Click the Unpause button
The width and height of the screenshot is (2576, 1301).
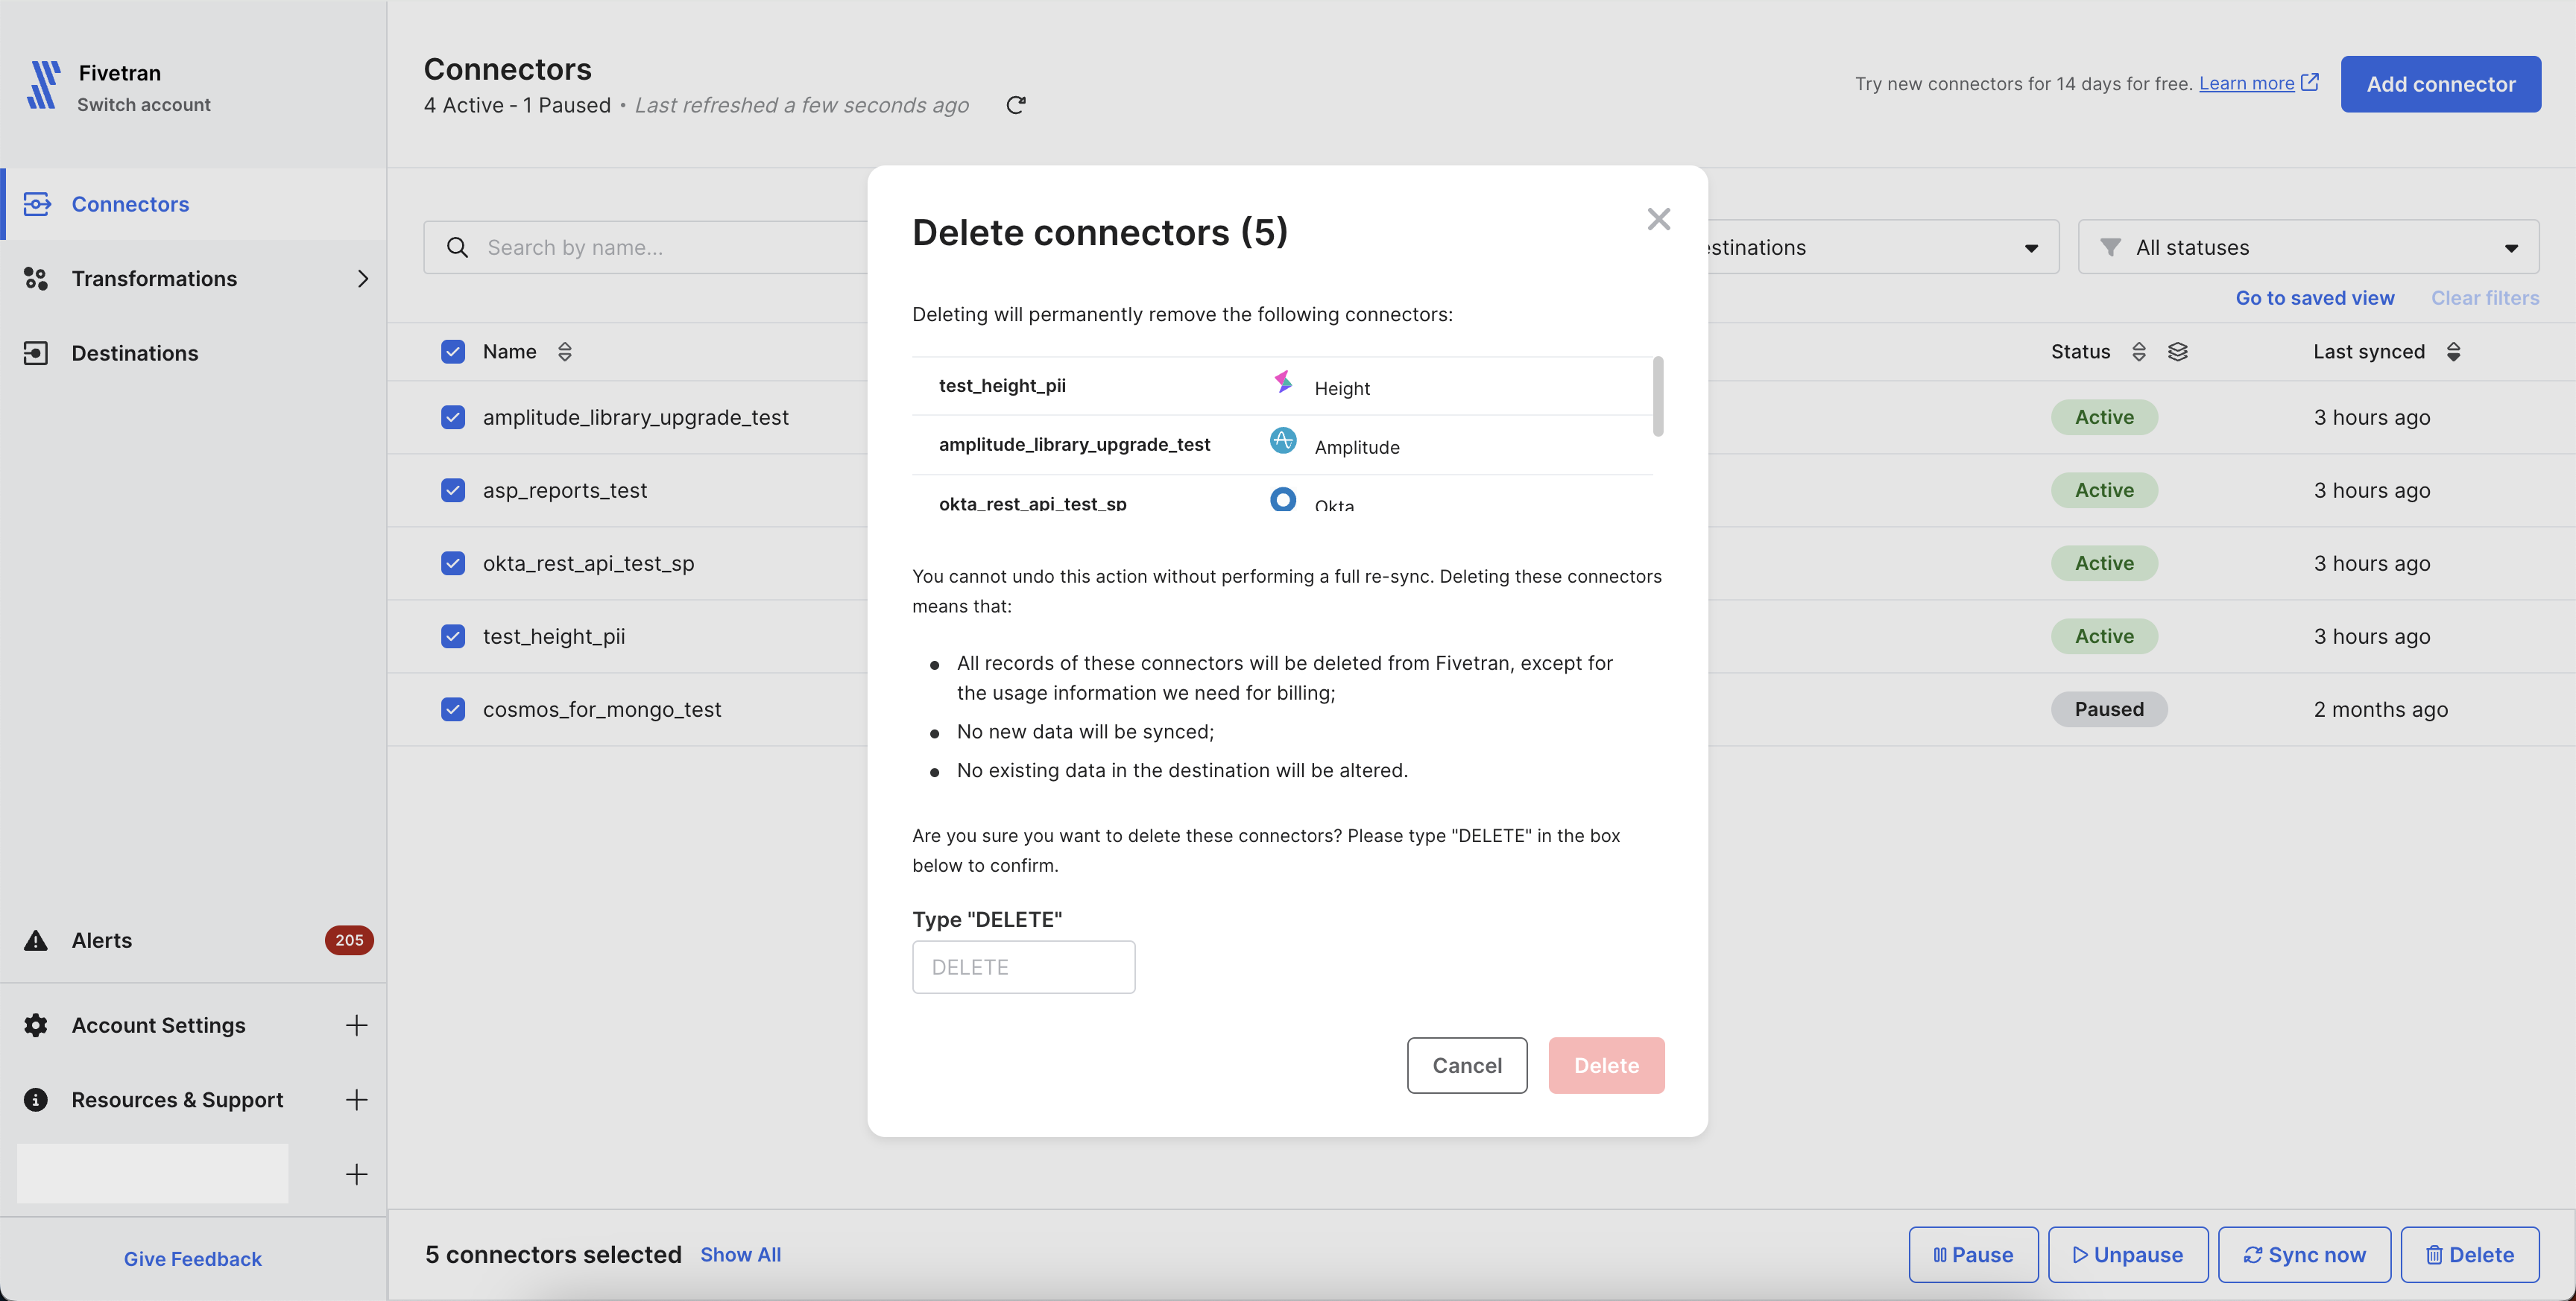tap(2128, 1255)
